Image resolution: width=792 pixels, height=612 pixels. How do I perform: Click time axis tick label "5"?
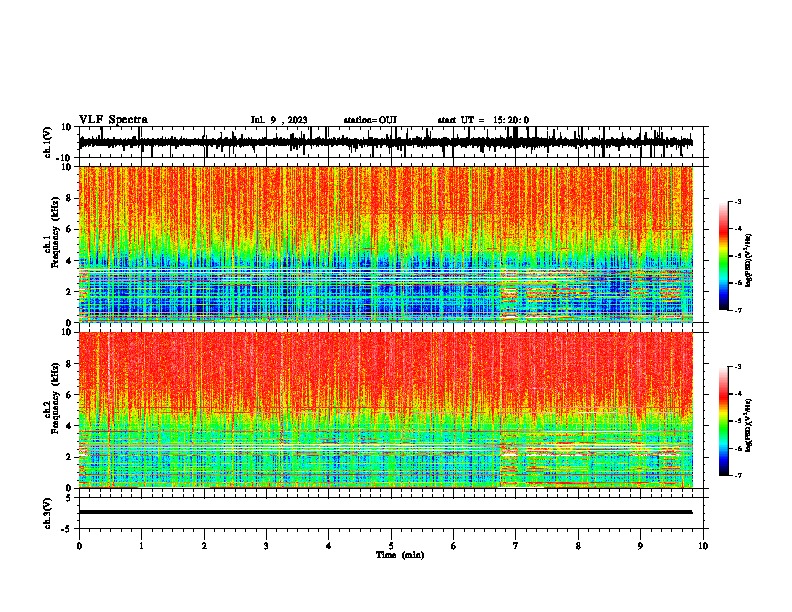pos(391,546)
